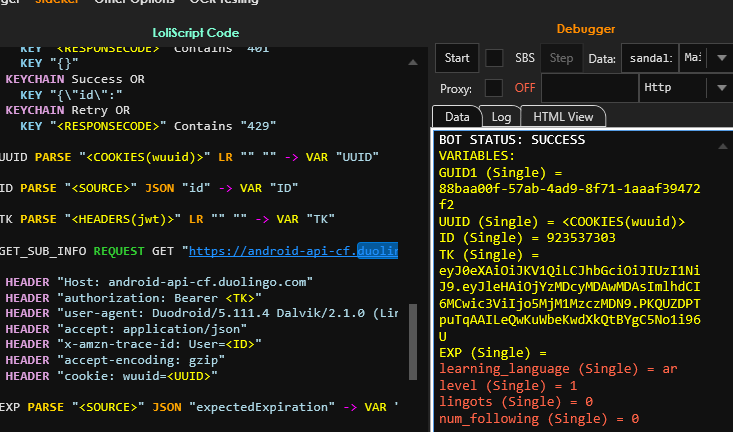Click the duolingo API URL in code
The width and height of the screenshot is (733, 432).
[293, 250]
